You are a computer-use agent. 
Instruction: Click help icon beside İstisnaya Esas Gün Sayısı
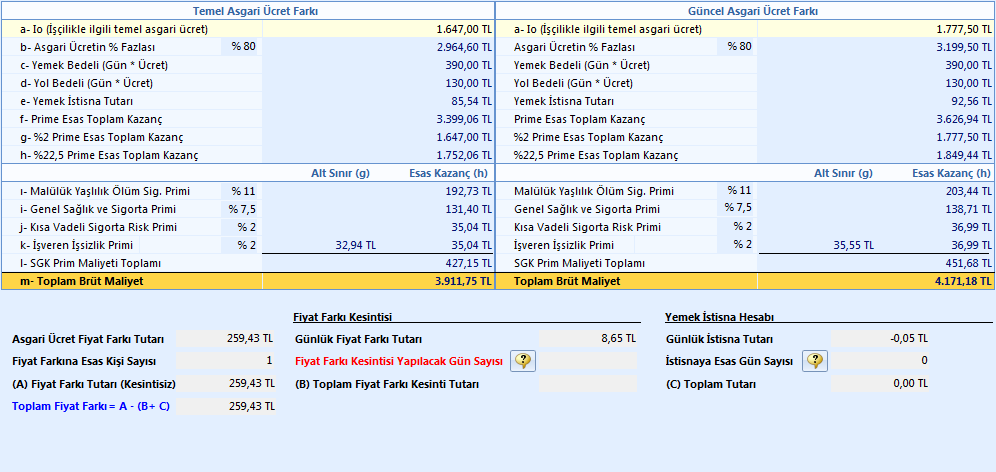(x=815, y=361)
